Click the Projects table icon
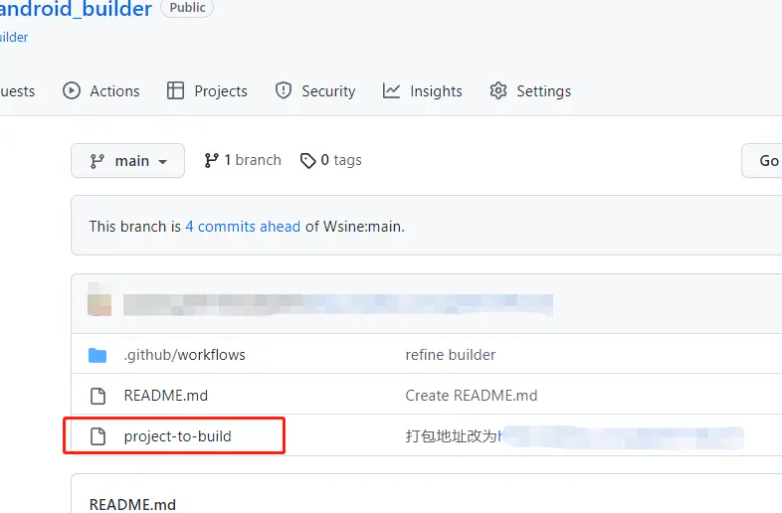 [x=175, y=91]
